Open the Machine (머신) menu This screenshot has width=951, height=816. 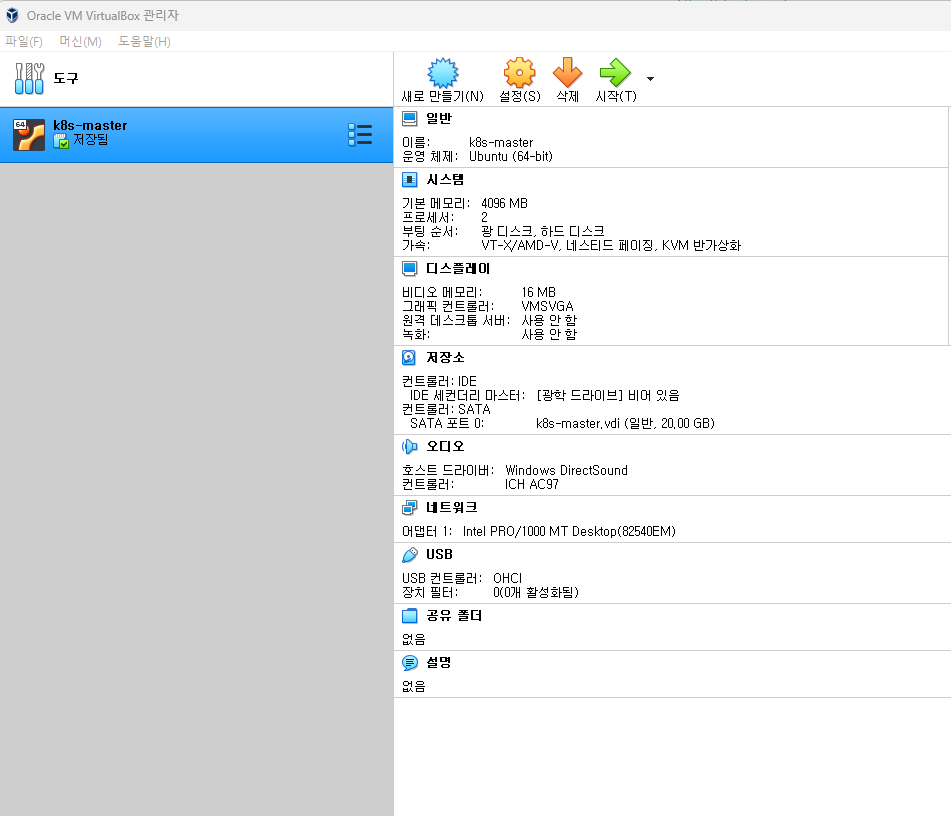[81, 41]
